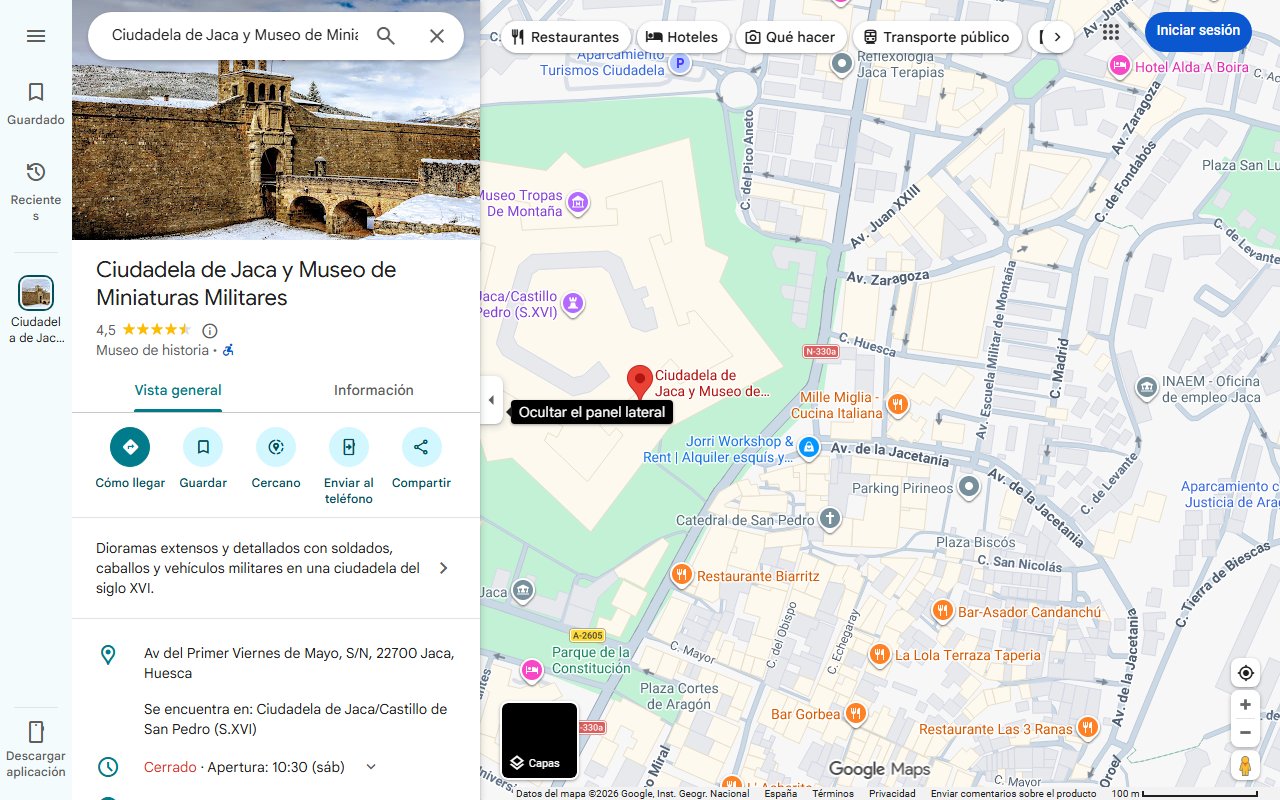This screenshot has height=800, width=1280.
Task: Open the main hamburger menu
Action: pyautogui.click(x=36, y=36)
